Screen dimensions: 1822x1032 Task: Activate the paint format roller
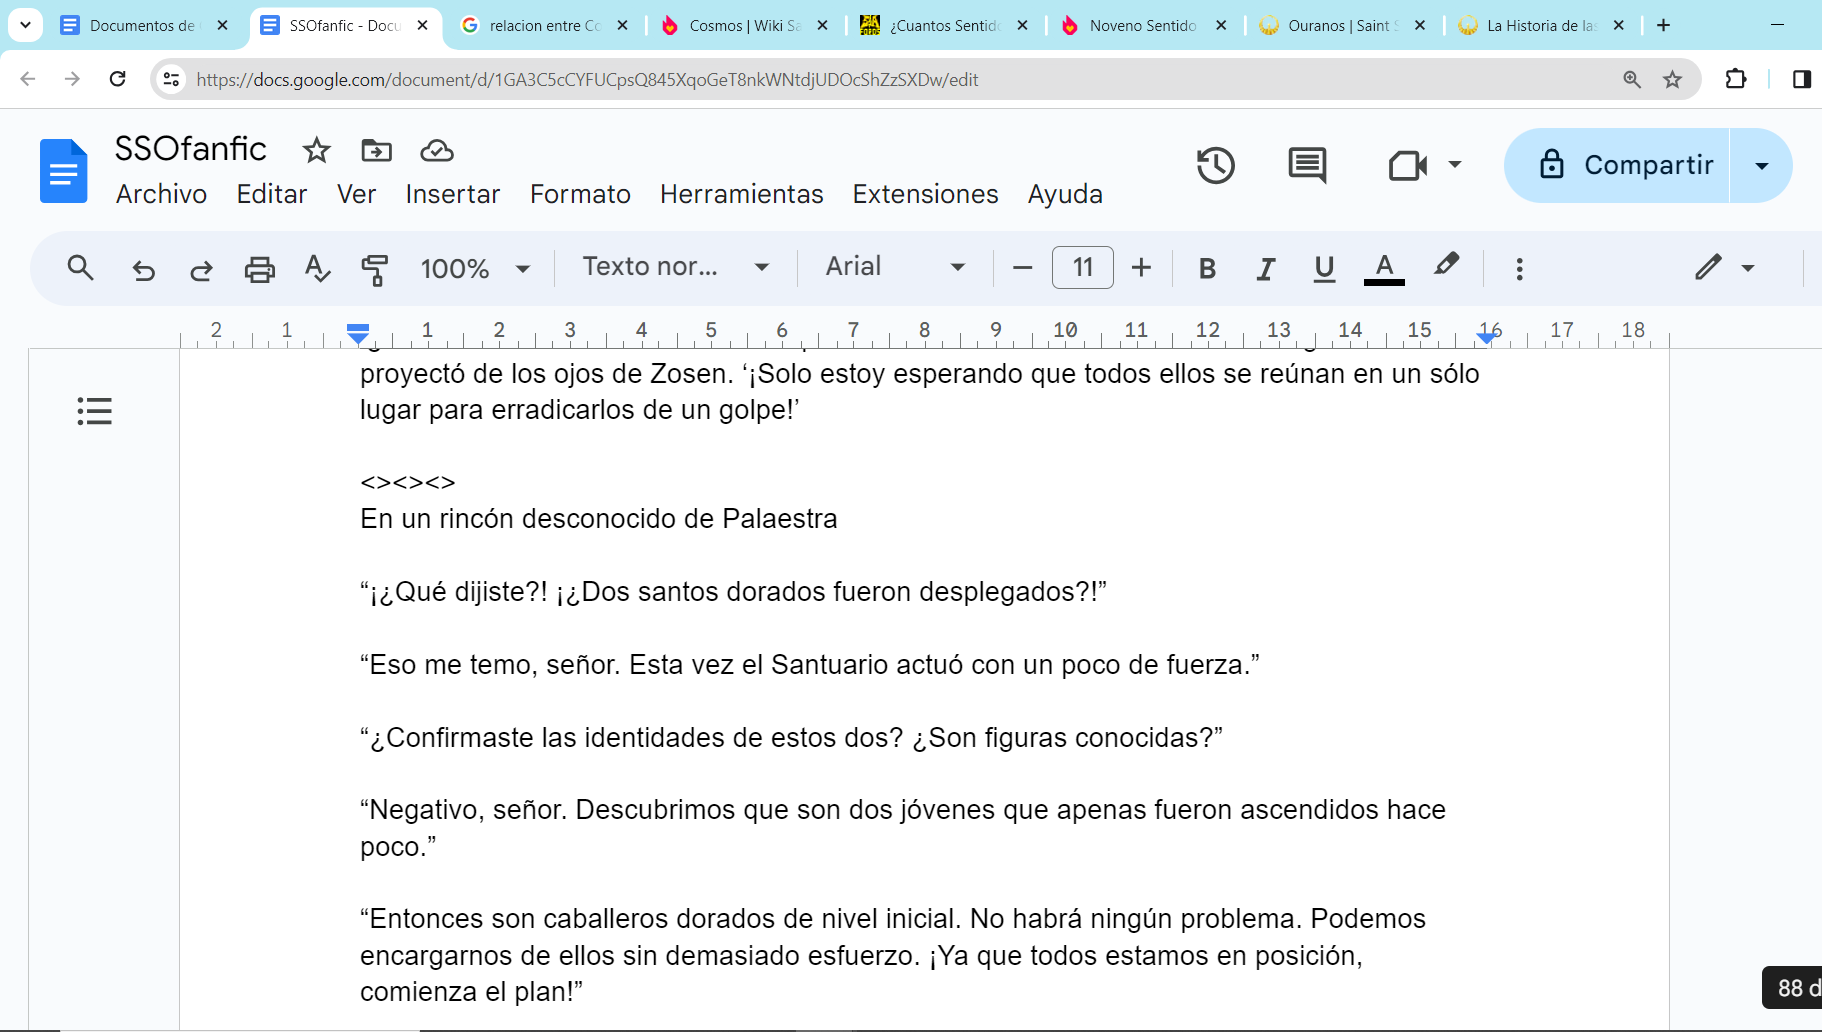(374, 269)
